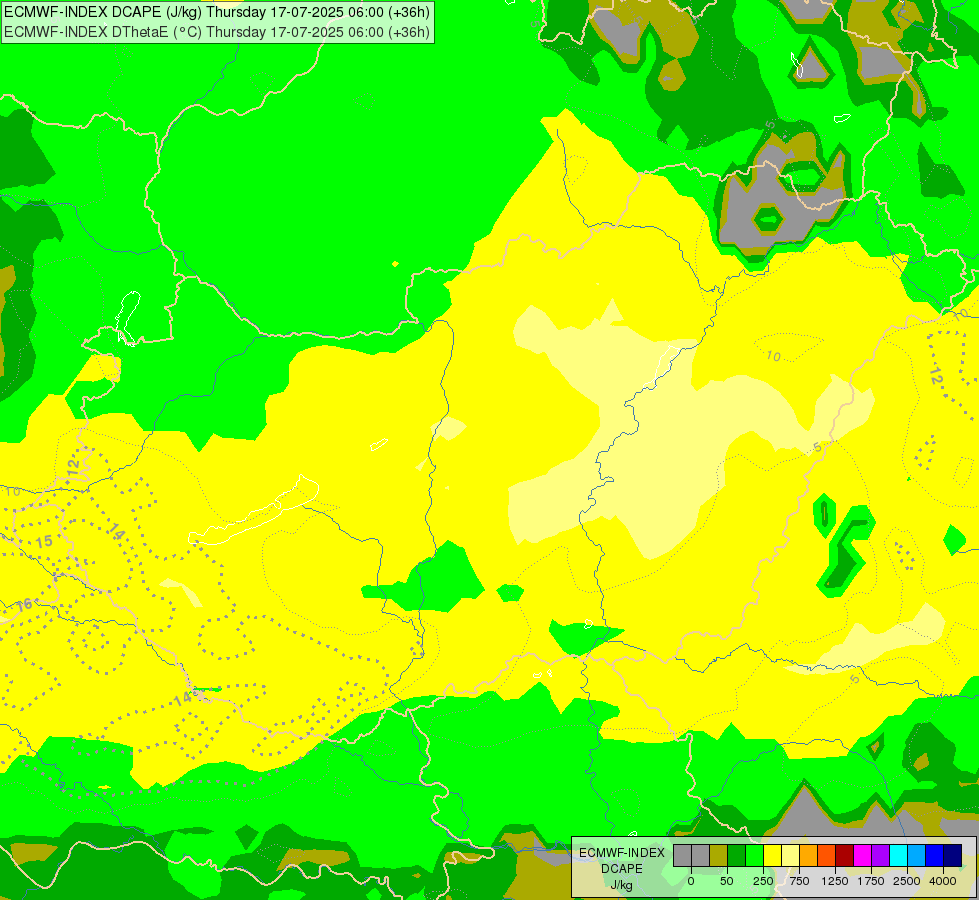
Task: Click the dark red legend swatch
Action: [x=845, y=856]
